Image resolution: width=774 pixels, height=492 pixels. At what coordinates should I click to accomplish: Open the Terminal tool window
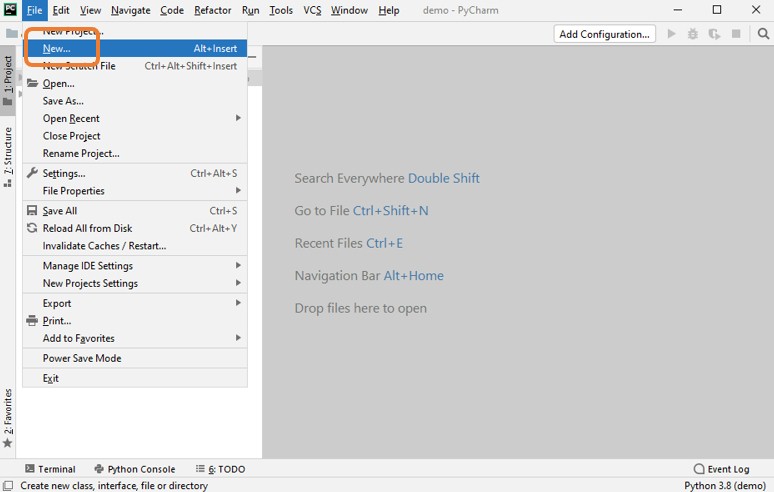[x=50, y=469]
